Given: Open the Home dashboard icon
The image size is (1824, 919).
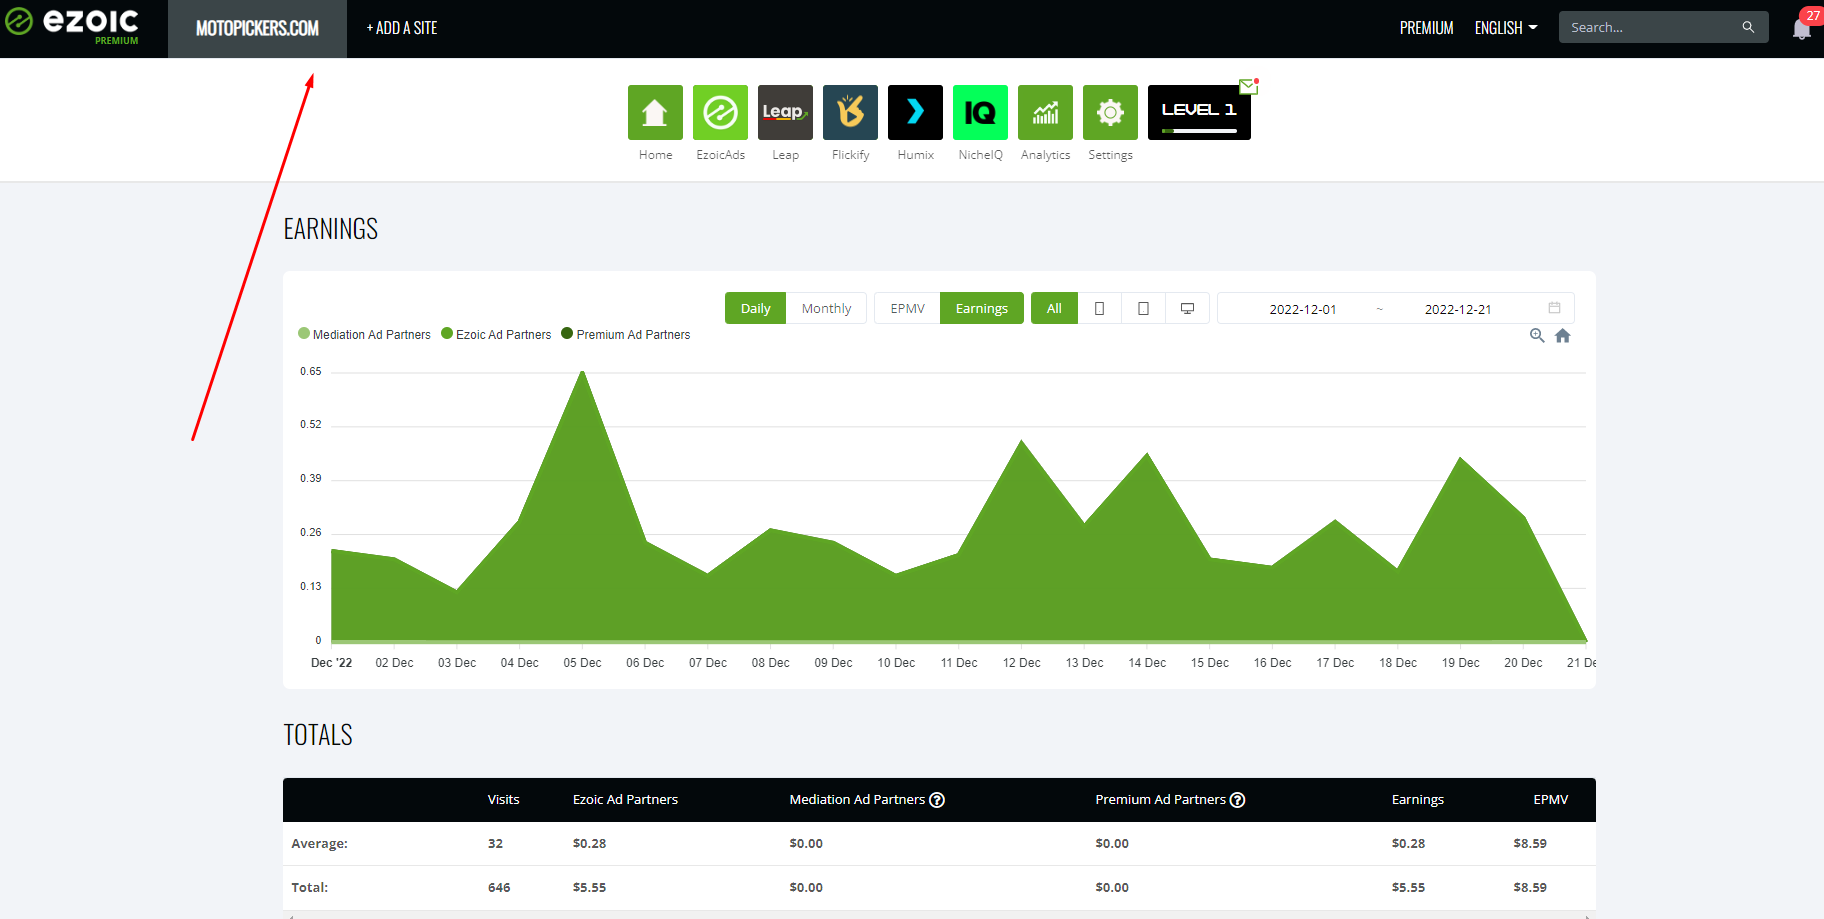Looking at the screenshot, I should [x=655, y=112].
